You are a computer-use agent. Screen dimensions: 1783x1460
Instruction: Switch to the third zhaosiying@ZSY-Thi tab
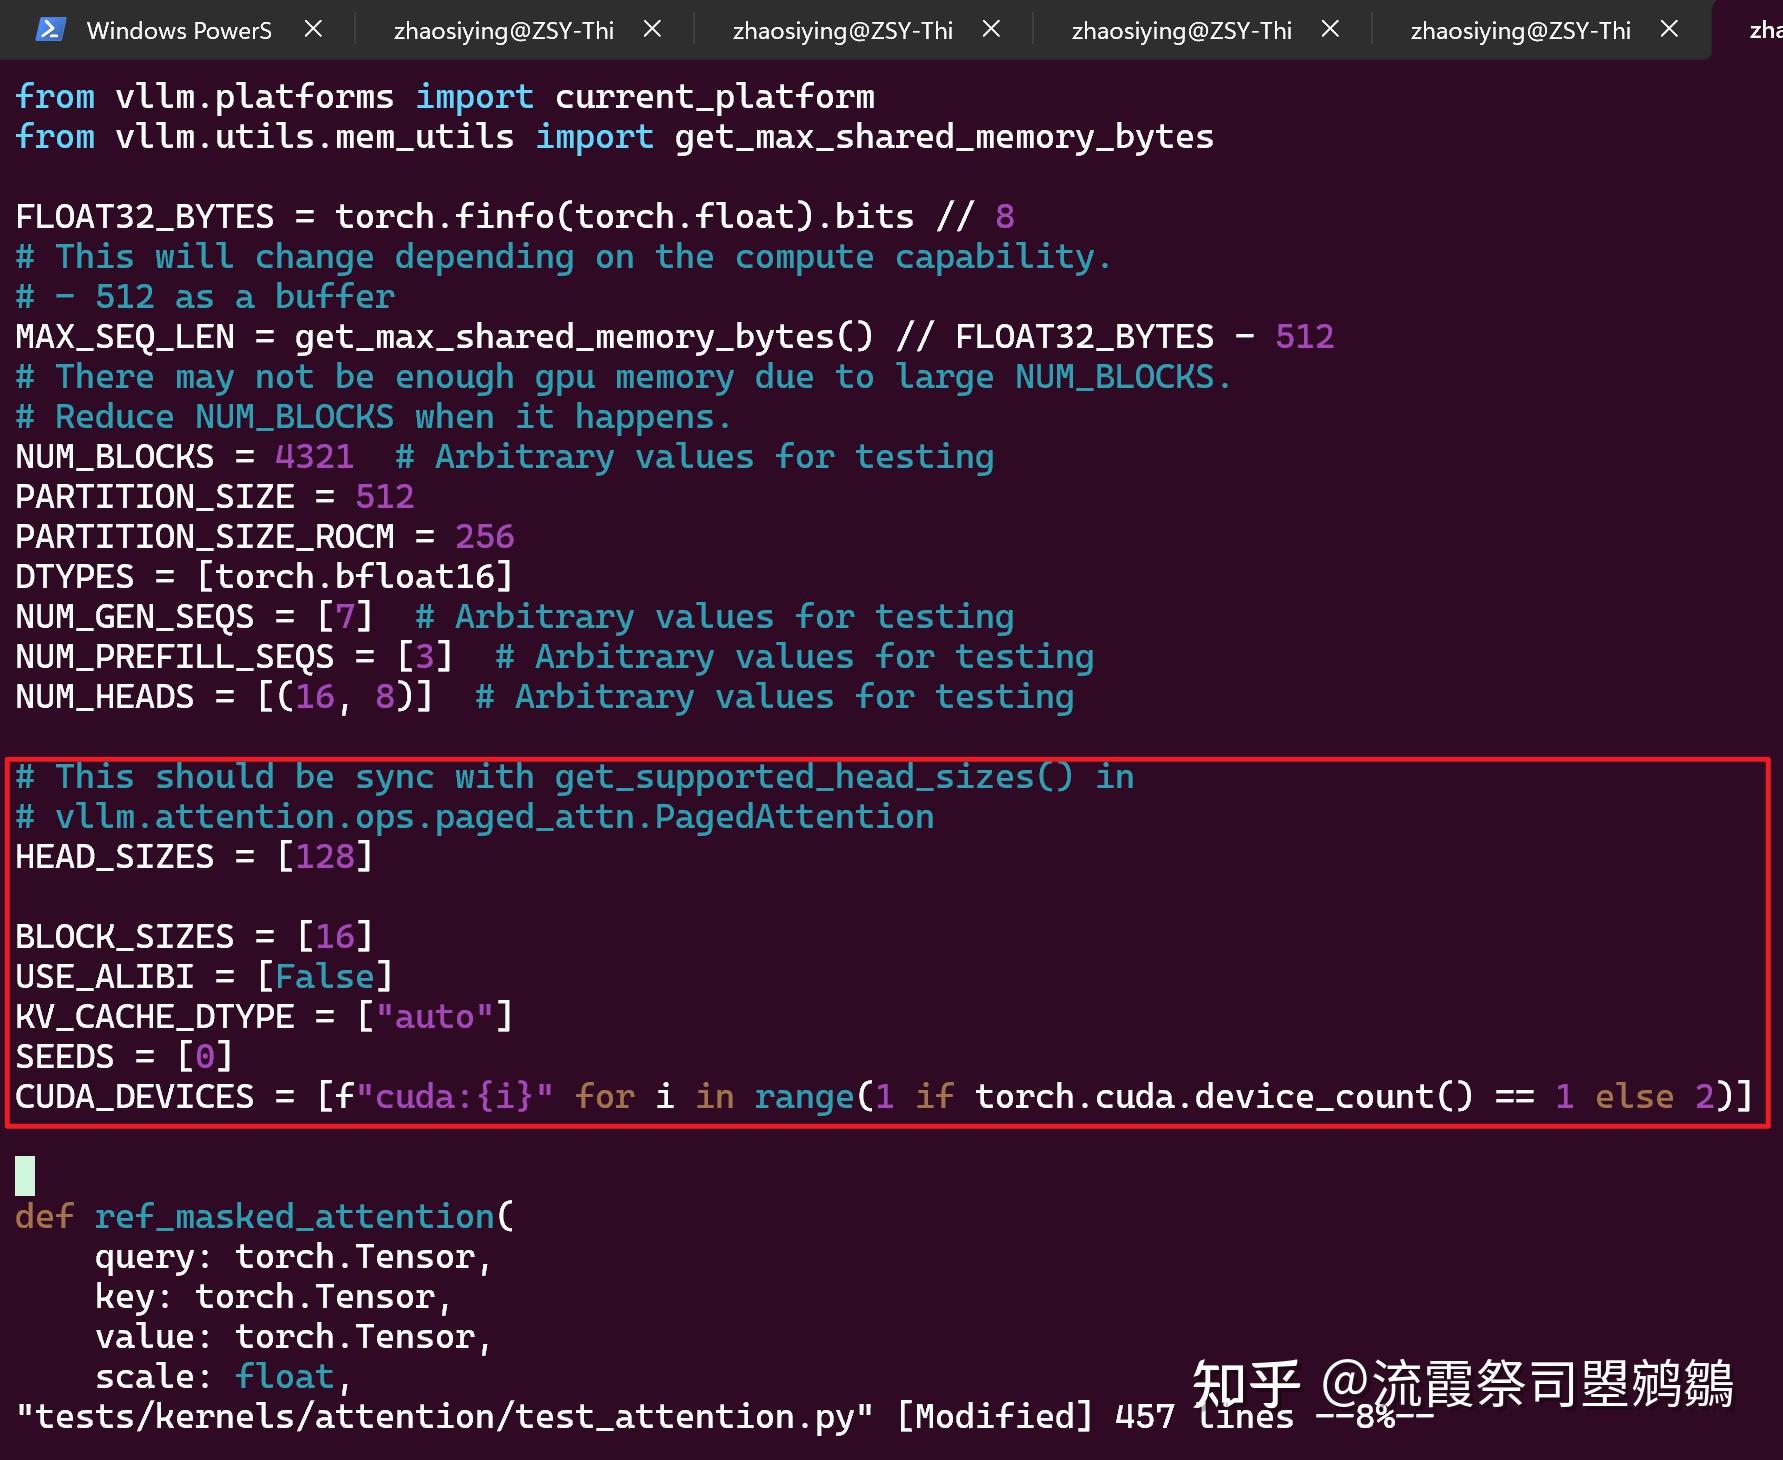pyautogui.click(x=1181, y=29)
